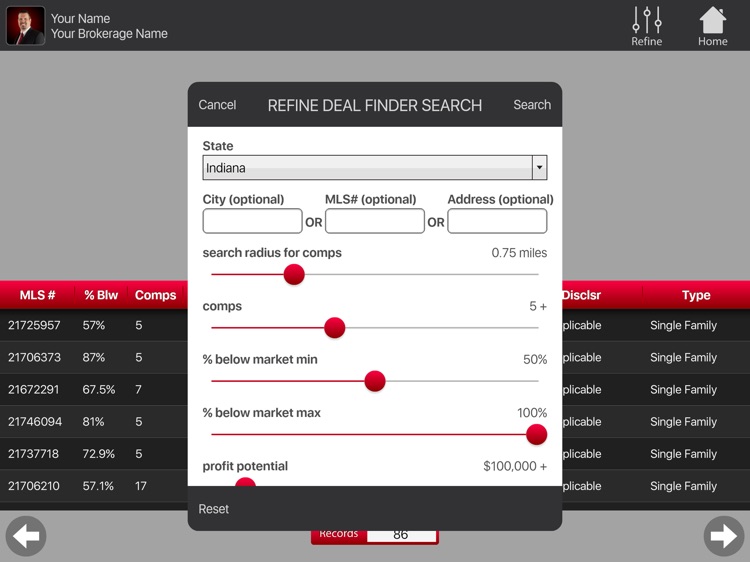Sort by MLS # column header

coord(37,295)
